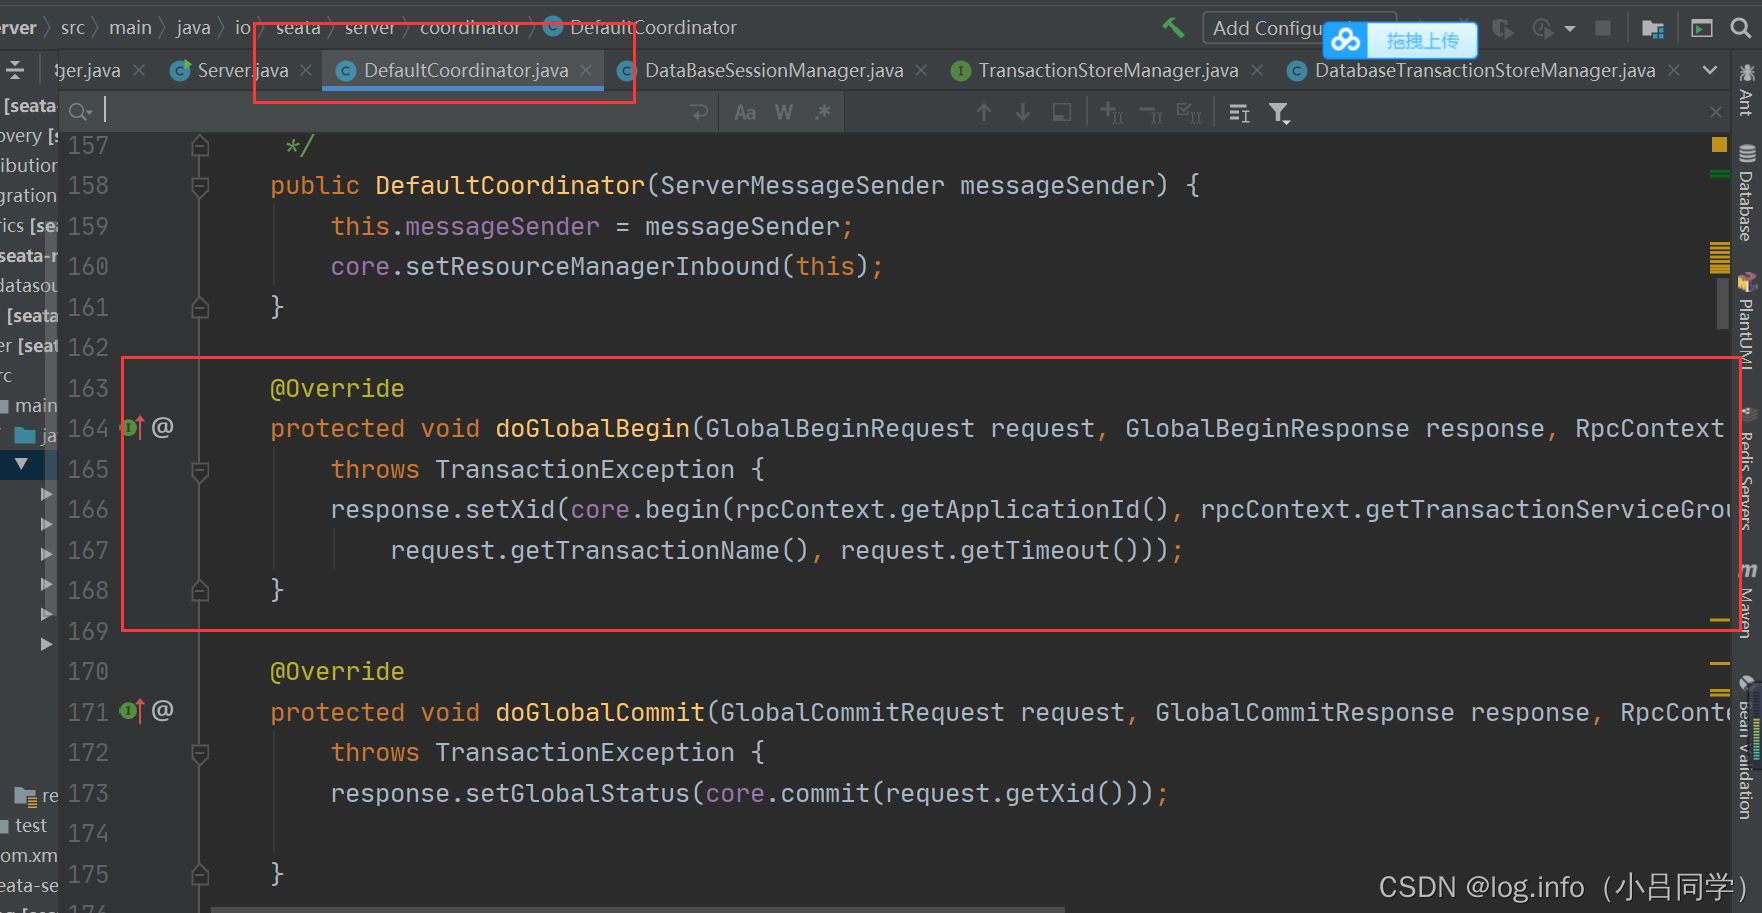Image resolution: width=1762 pixels, height=913 pixels.
Task: Select the 'main' folder in project tree
Action: 36,406
